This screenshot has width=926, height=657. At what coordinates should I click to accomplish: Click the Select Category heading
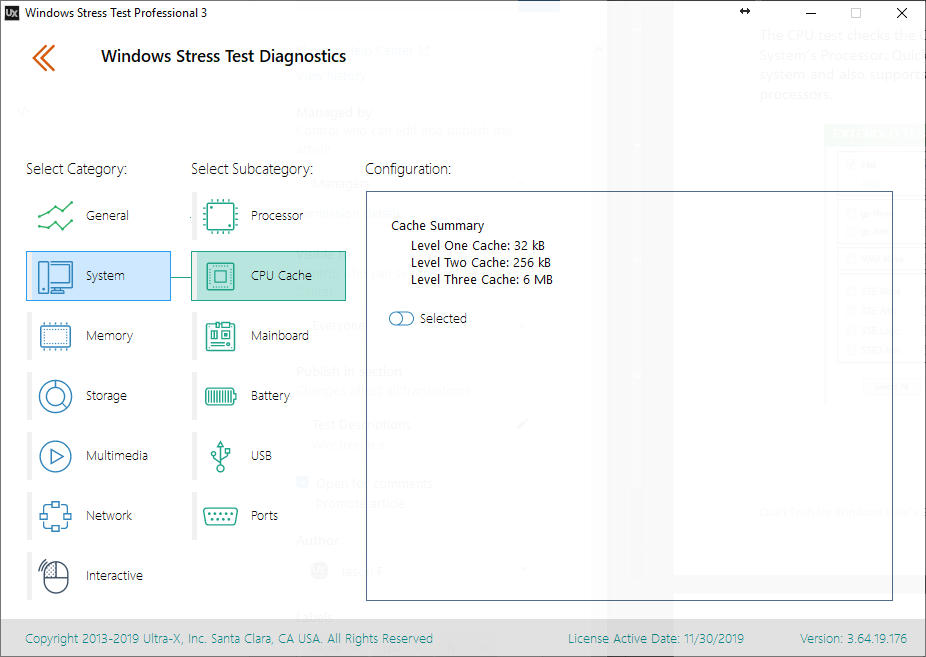pos(77,169)
